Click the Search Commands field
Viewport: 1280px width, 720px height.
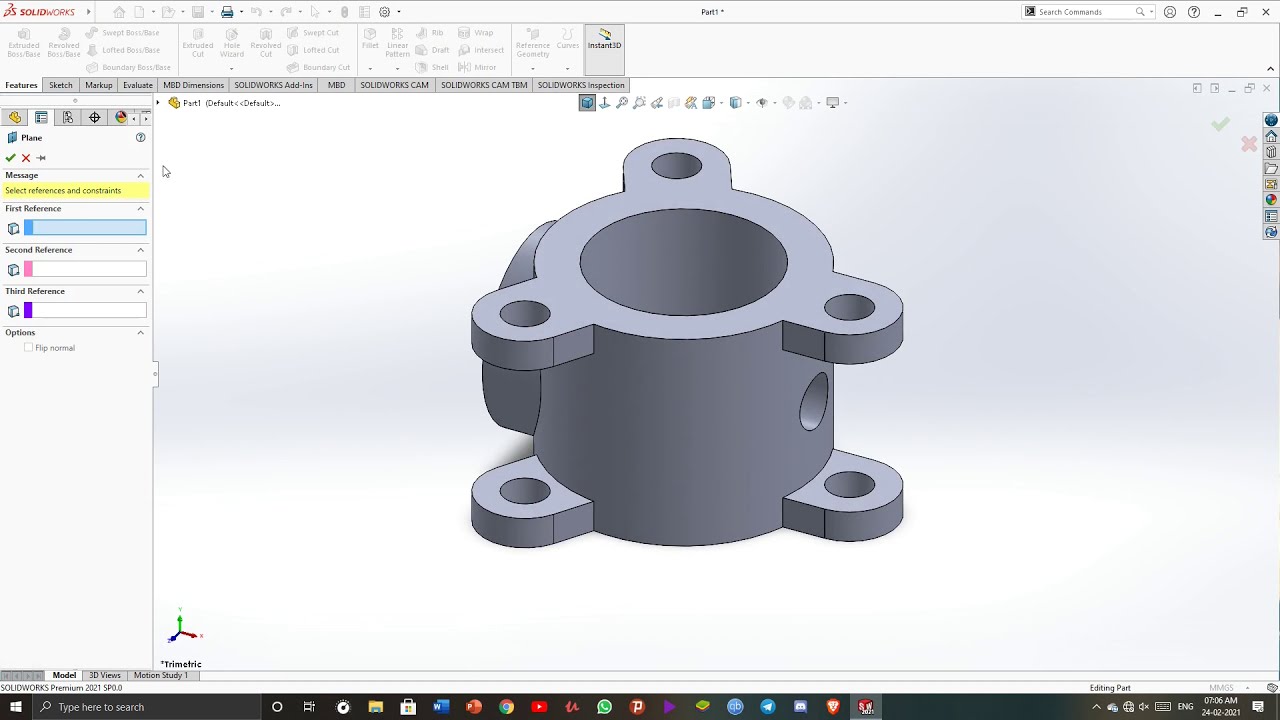(x=1084, y=12)
